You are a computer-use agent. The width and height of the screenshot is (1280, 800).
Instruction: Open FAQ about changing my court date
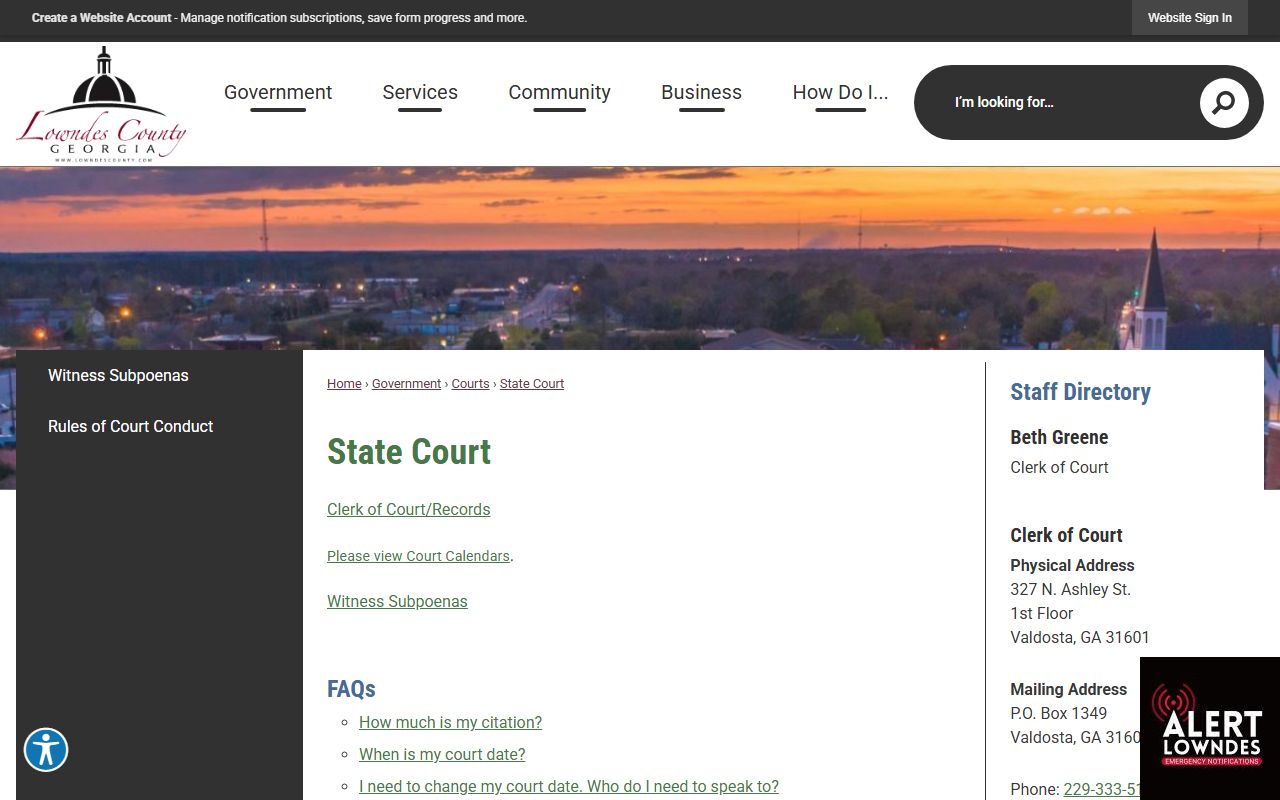click(x=569, y=786)
